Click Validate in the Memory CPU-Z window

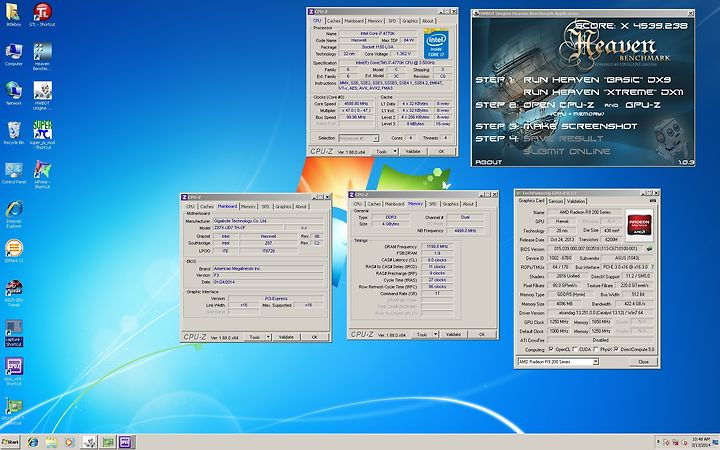coord(453,334)
